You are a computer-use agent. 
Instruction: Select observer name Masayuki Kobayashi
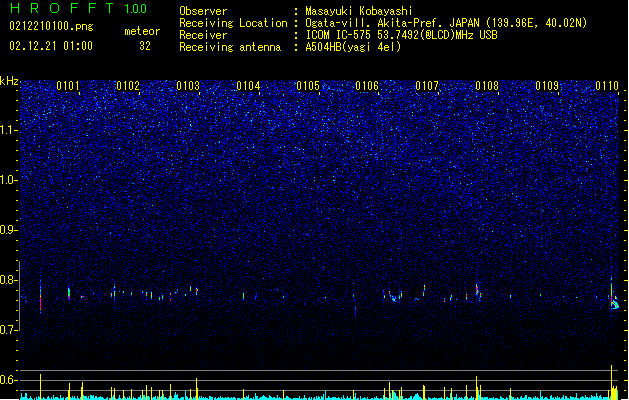[359, 11]
